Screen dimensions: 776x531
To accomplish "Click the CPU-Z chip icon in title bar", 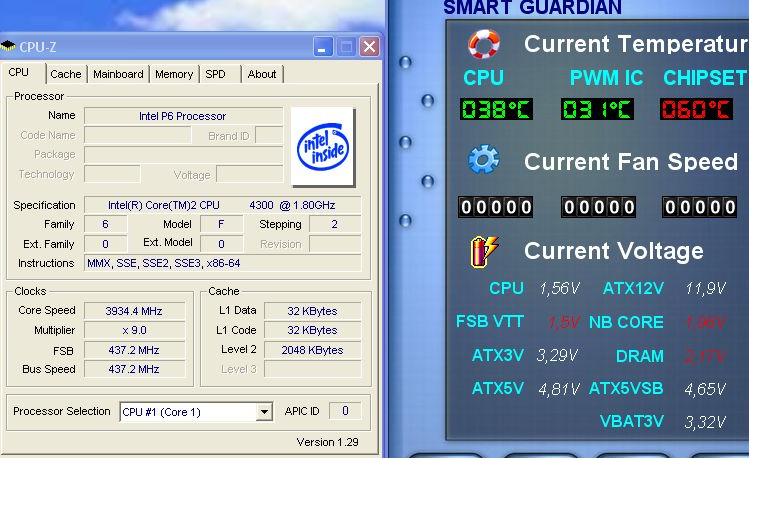I will [8, 47].
